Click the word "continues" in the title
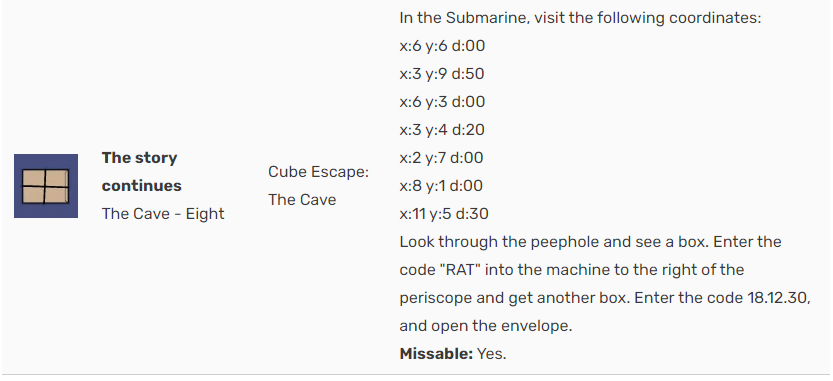 pos(141,185)
